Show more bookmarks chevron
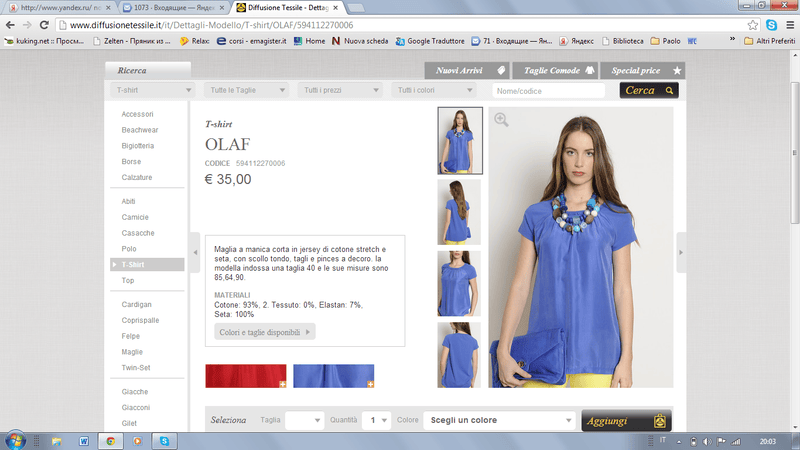The image size is (800, 450). [x=733, y=39]
